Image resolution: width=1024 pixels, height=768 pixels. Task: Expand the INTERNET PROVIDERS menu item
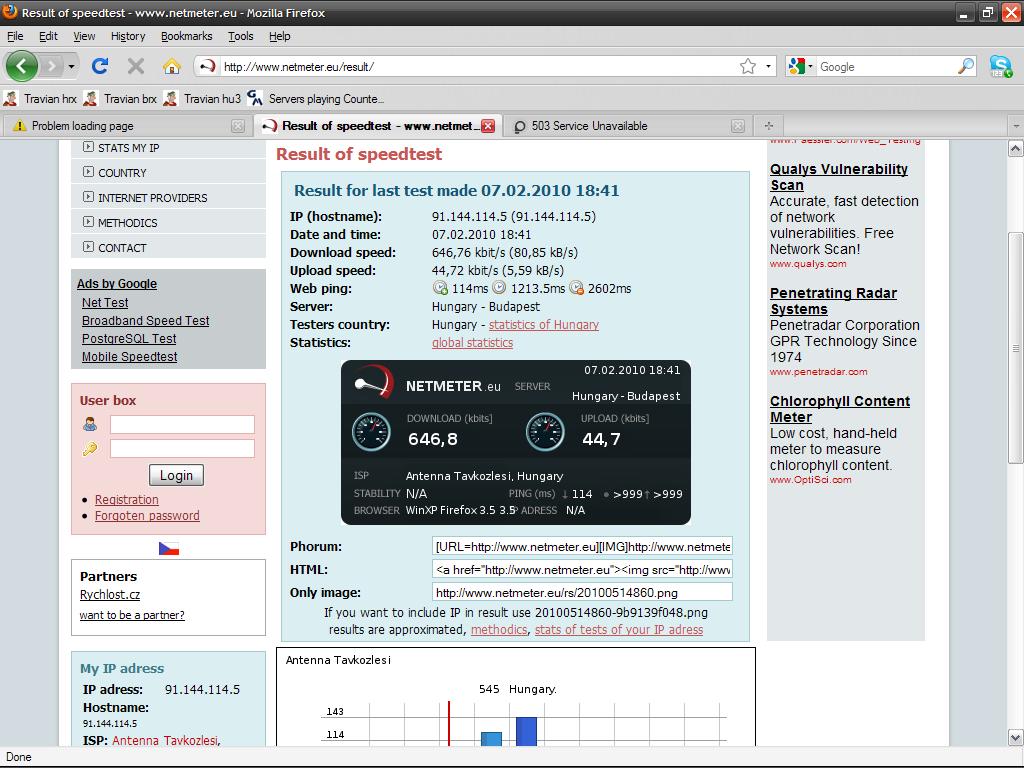[168, 198]
